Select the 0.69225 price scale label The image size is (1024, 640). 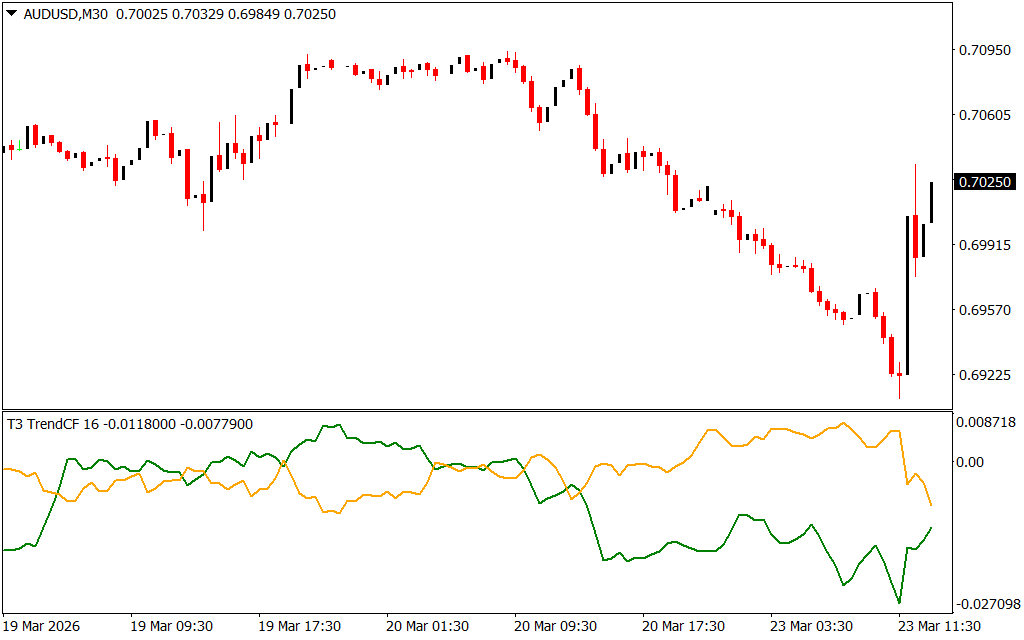[x=984, y=376]
